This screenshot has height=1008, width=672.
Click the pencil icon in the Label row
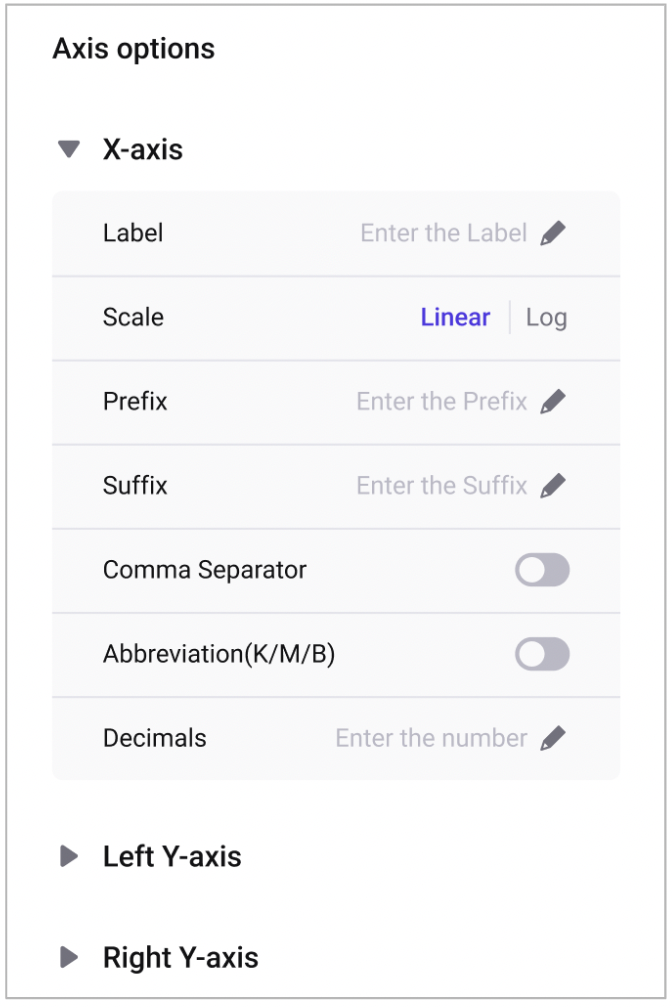[552, 234]
